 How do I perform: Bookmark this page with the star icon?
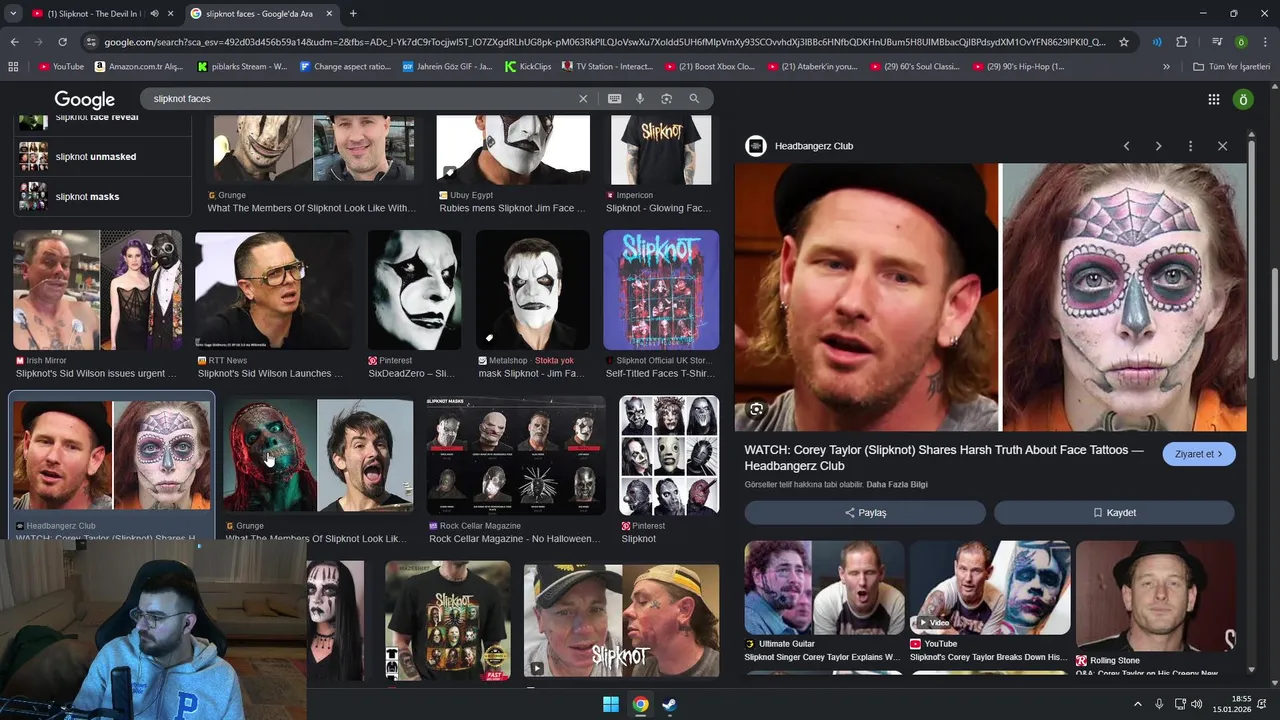click(1124, 42)
